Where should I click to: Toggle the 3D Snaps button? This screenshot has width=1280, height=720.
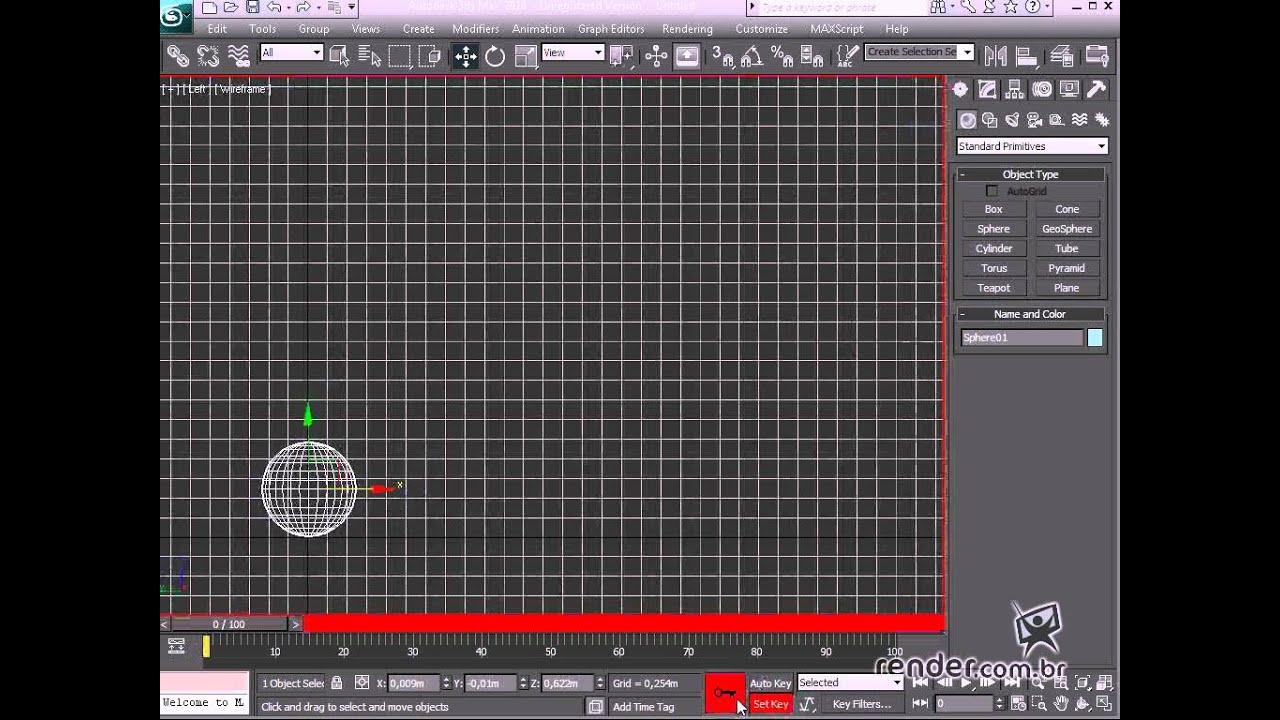(722, 56)
